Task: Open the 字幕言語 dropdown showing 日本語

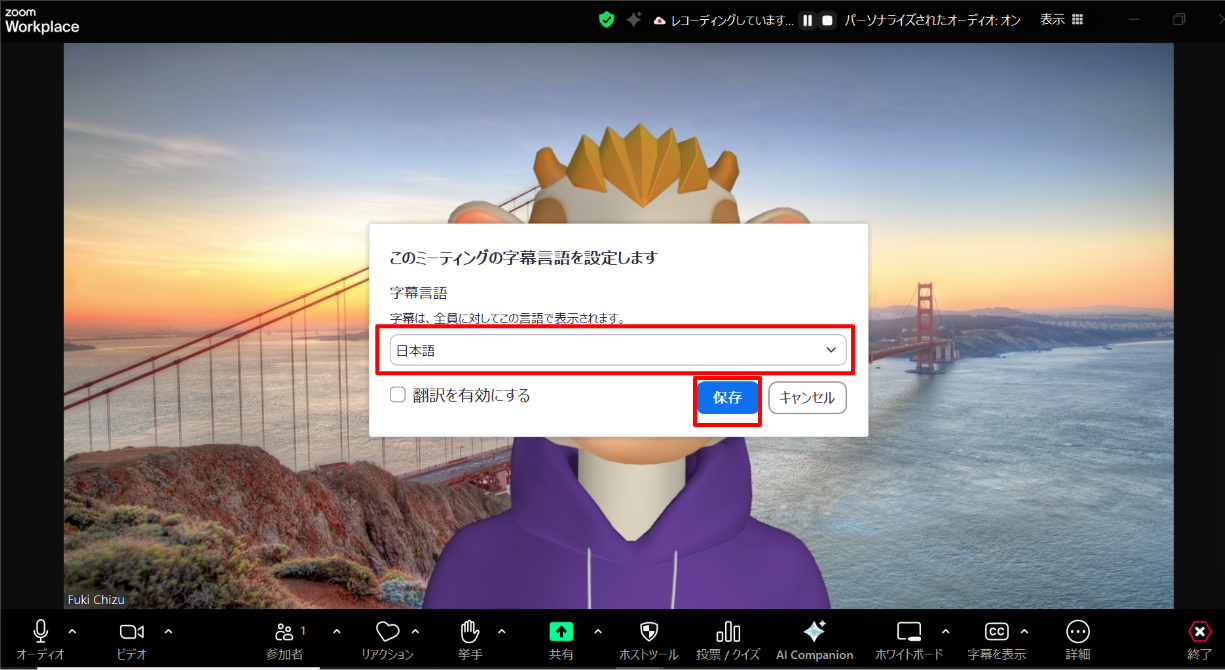Action: [x=618, y=350]
